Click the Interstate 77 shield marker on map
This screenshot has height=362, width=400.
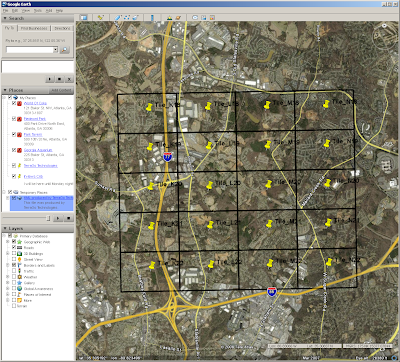[168, 157]
